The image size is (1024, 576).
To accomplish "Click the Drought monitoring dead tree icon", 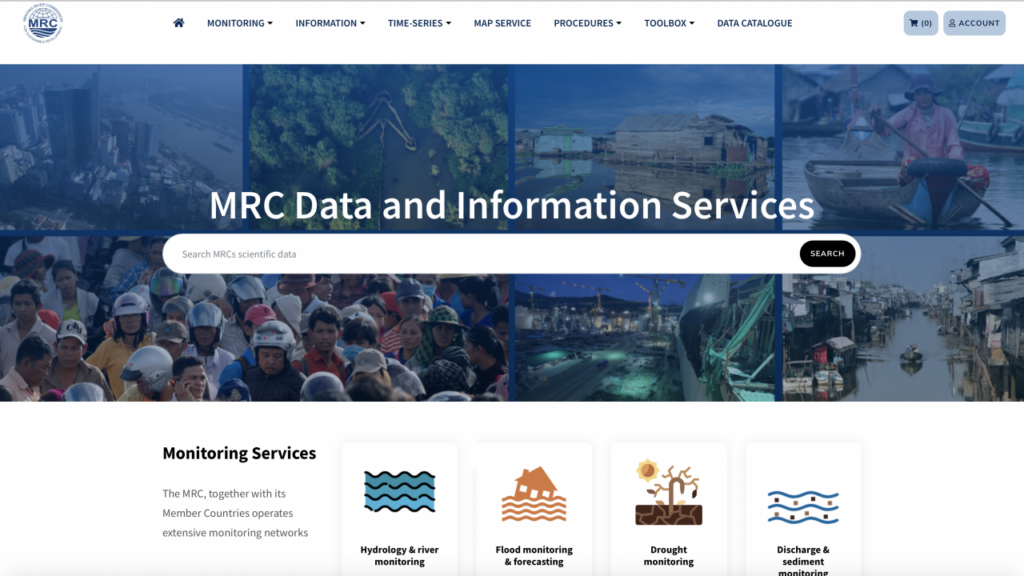I will tap(668, 492).
